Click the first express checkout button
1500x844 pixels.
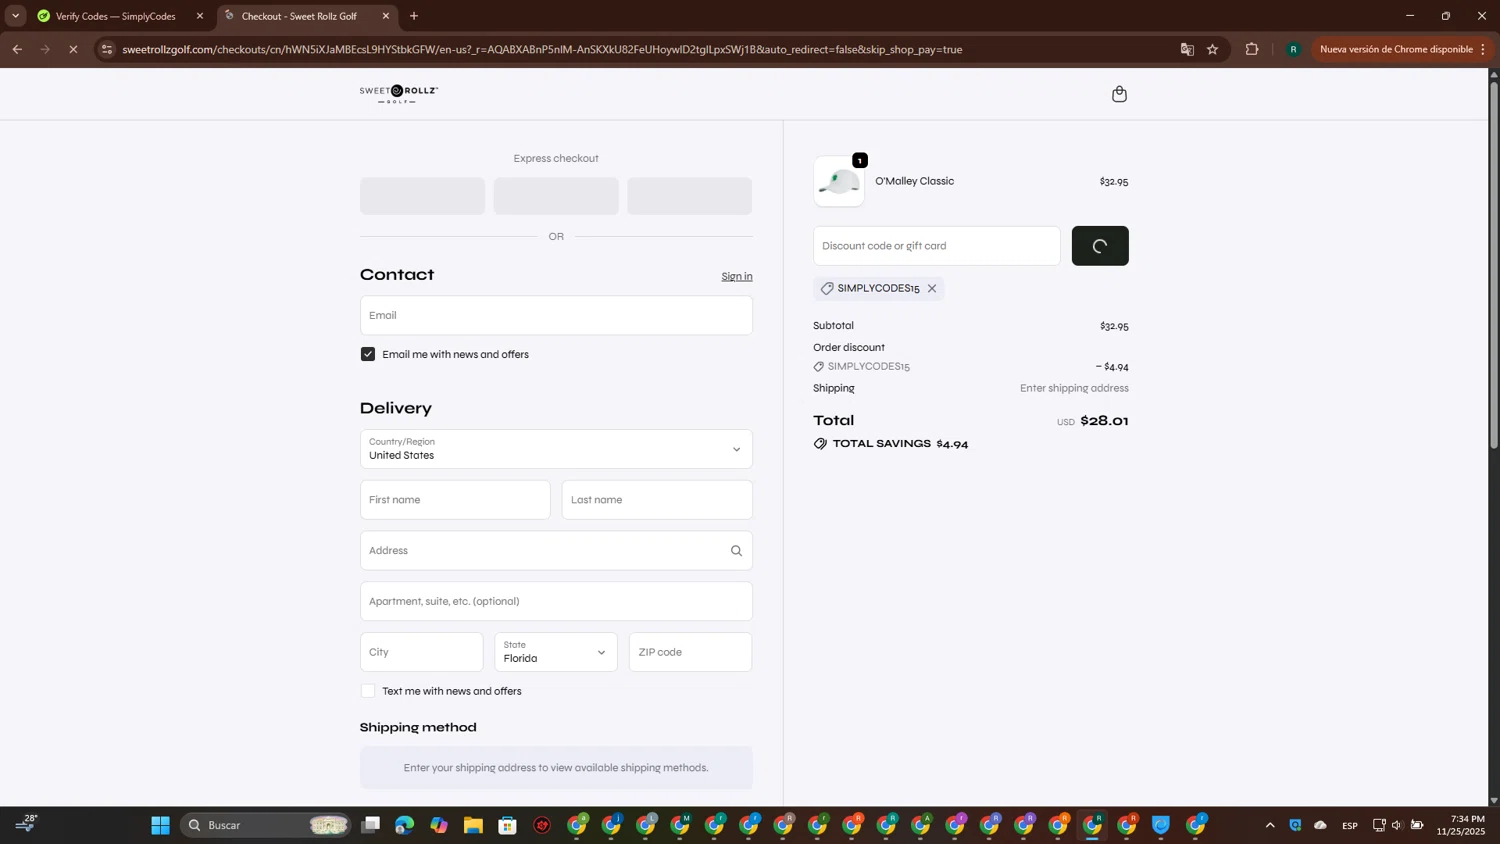click(422, 196)
